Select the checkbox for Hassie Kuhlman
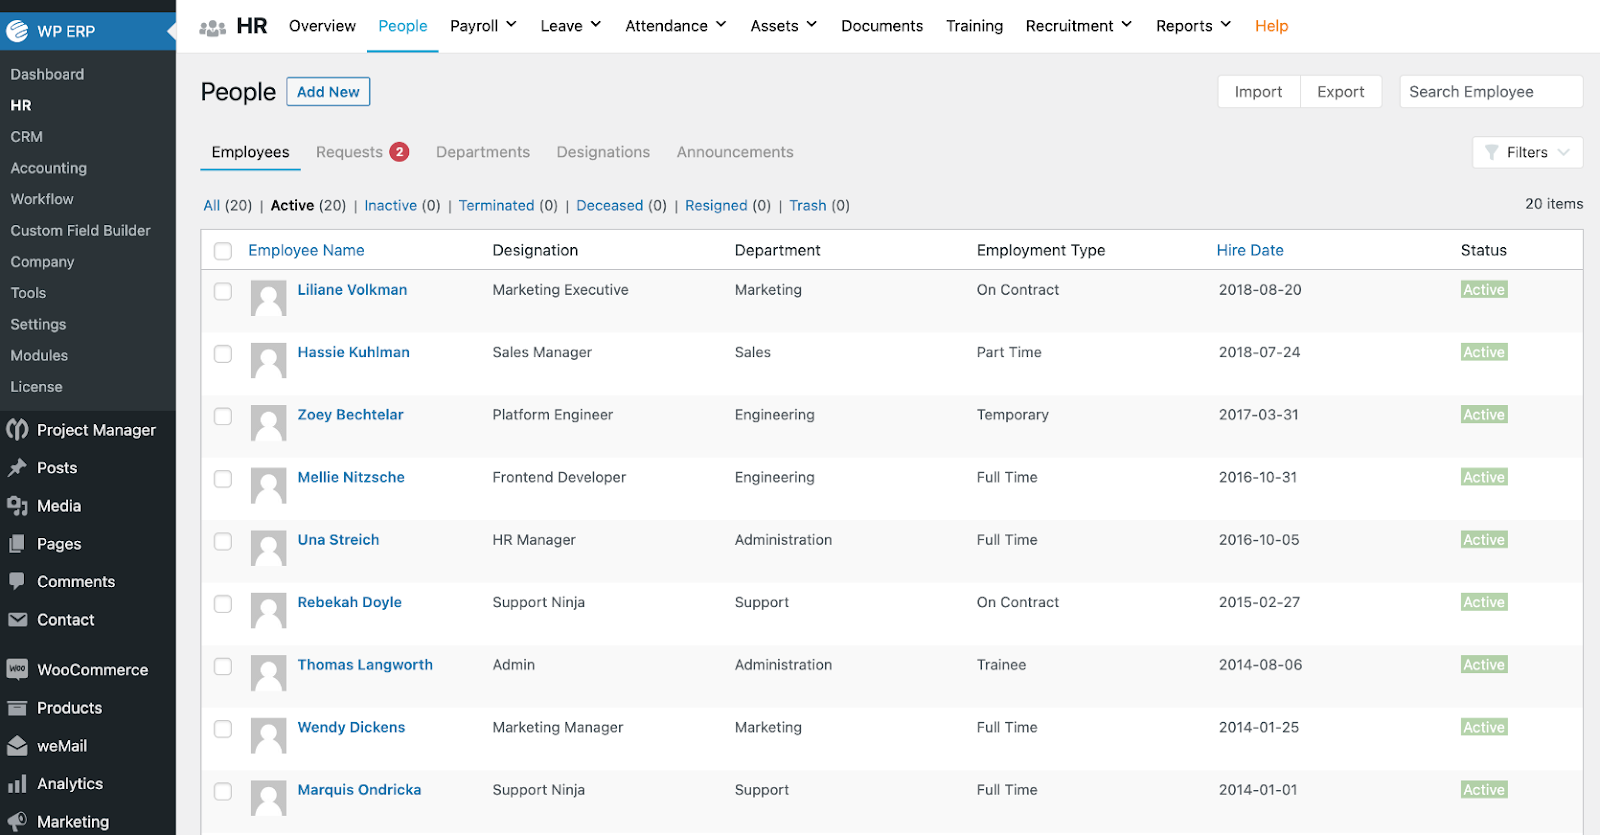This screenshot has width=1600, height=835. [x=223, y=354]
